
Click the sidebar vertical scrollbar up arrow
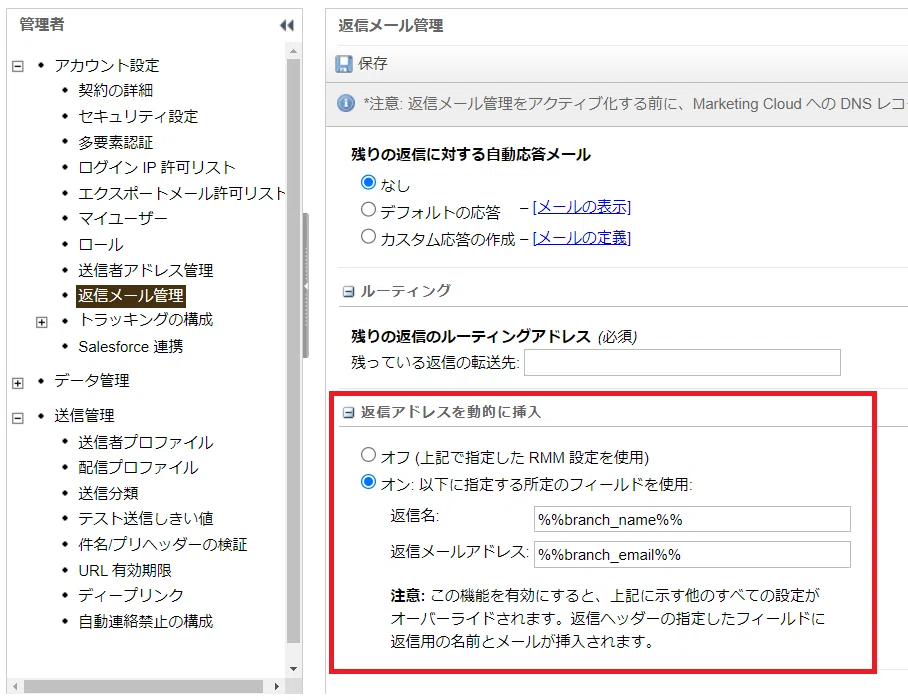tap(294, 52)
